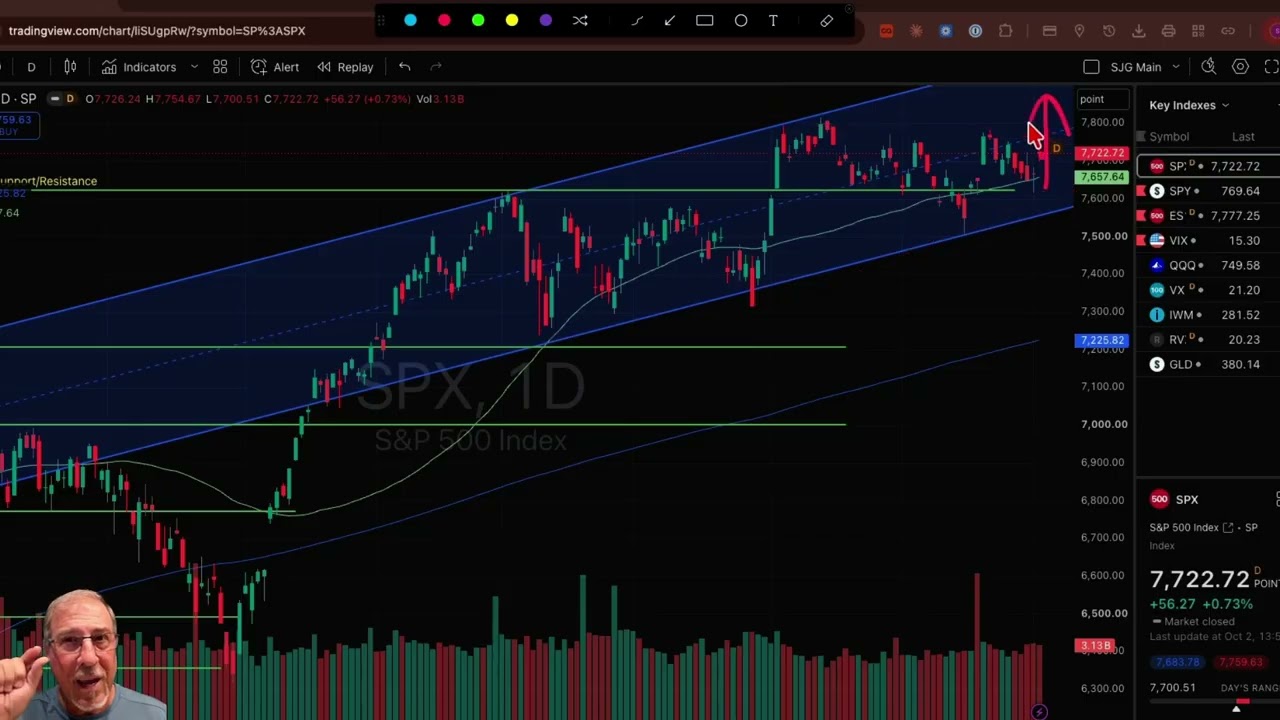Choose the circle shape tool
This screenshot has height=720, width=1280.
741,20
